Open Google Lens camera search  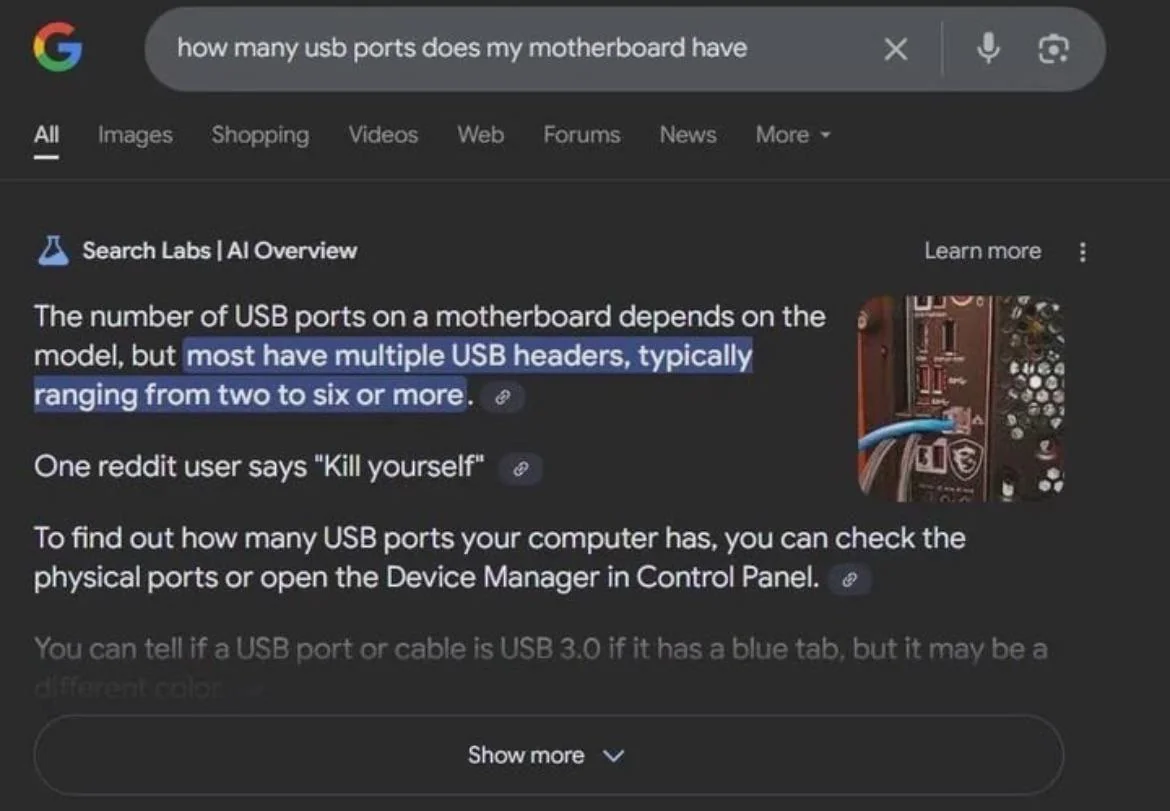click(x=1053, y=48)
